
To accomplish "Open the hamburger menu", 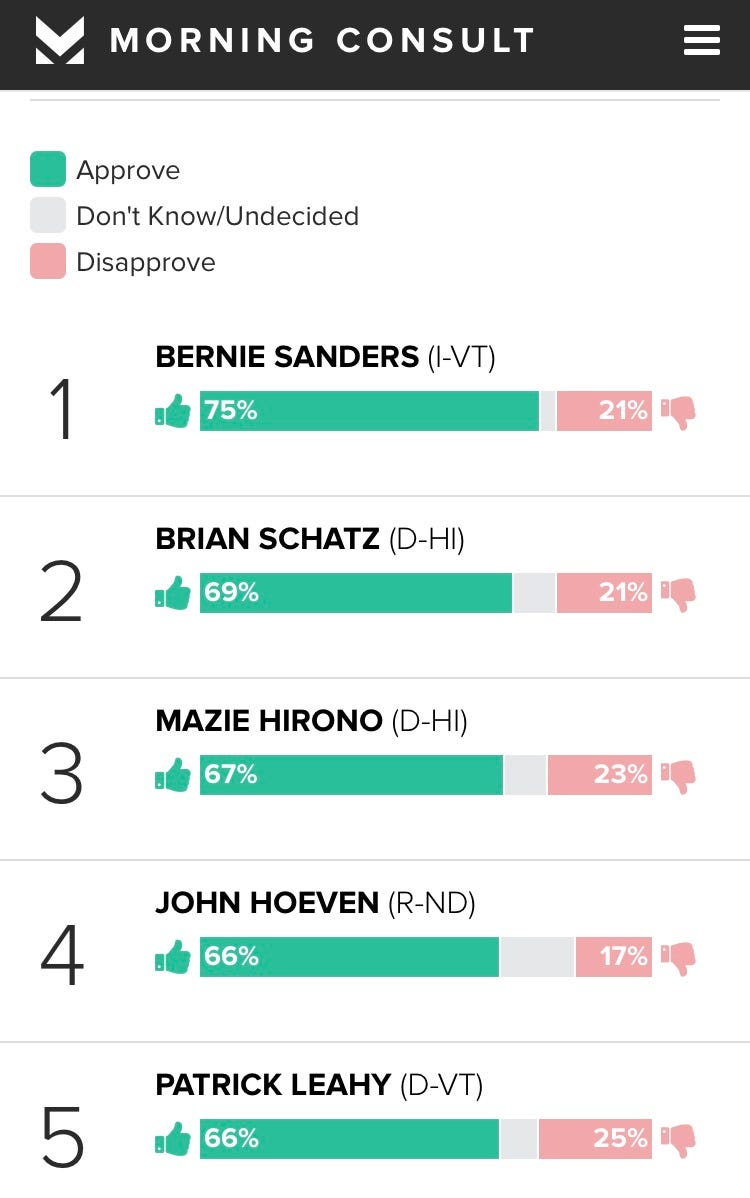I will tap(701, 40).
